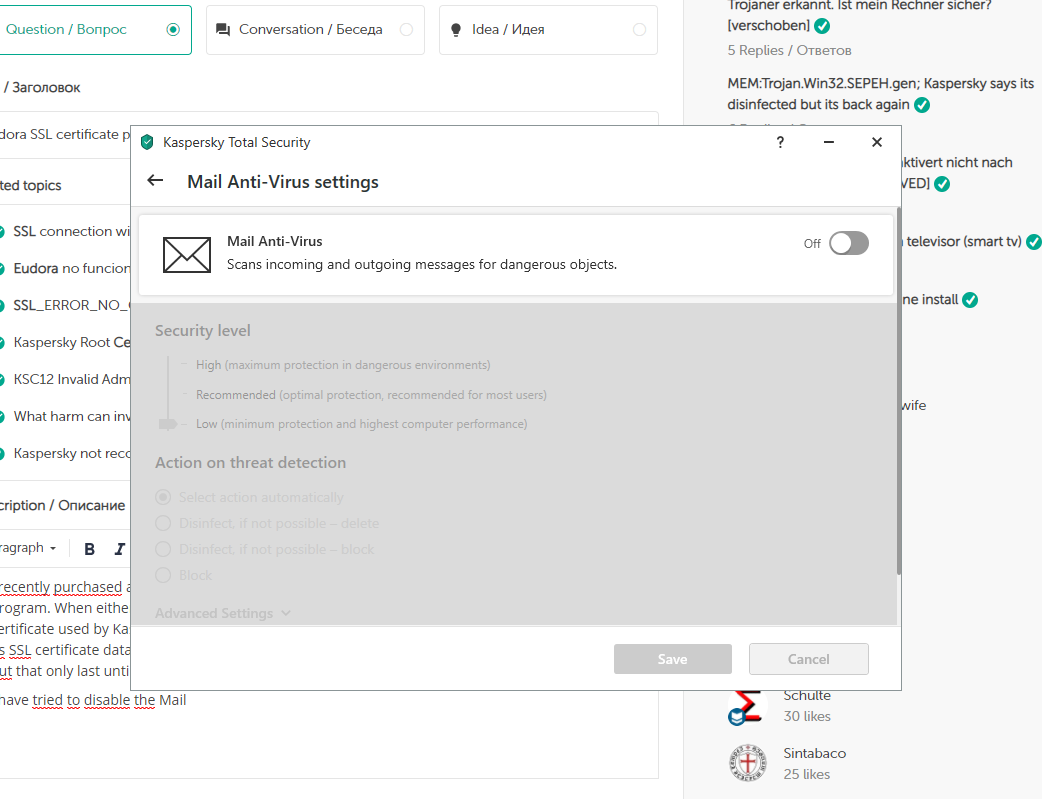Click the Mail Anti-Virus envelope icon

[x=187, y=255]
